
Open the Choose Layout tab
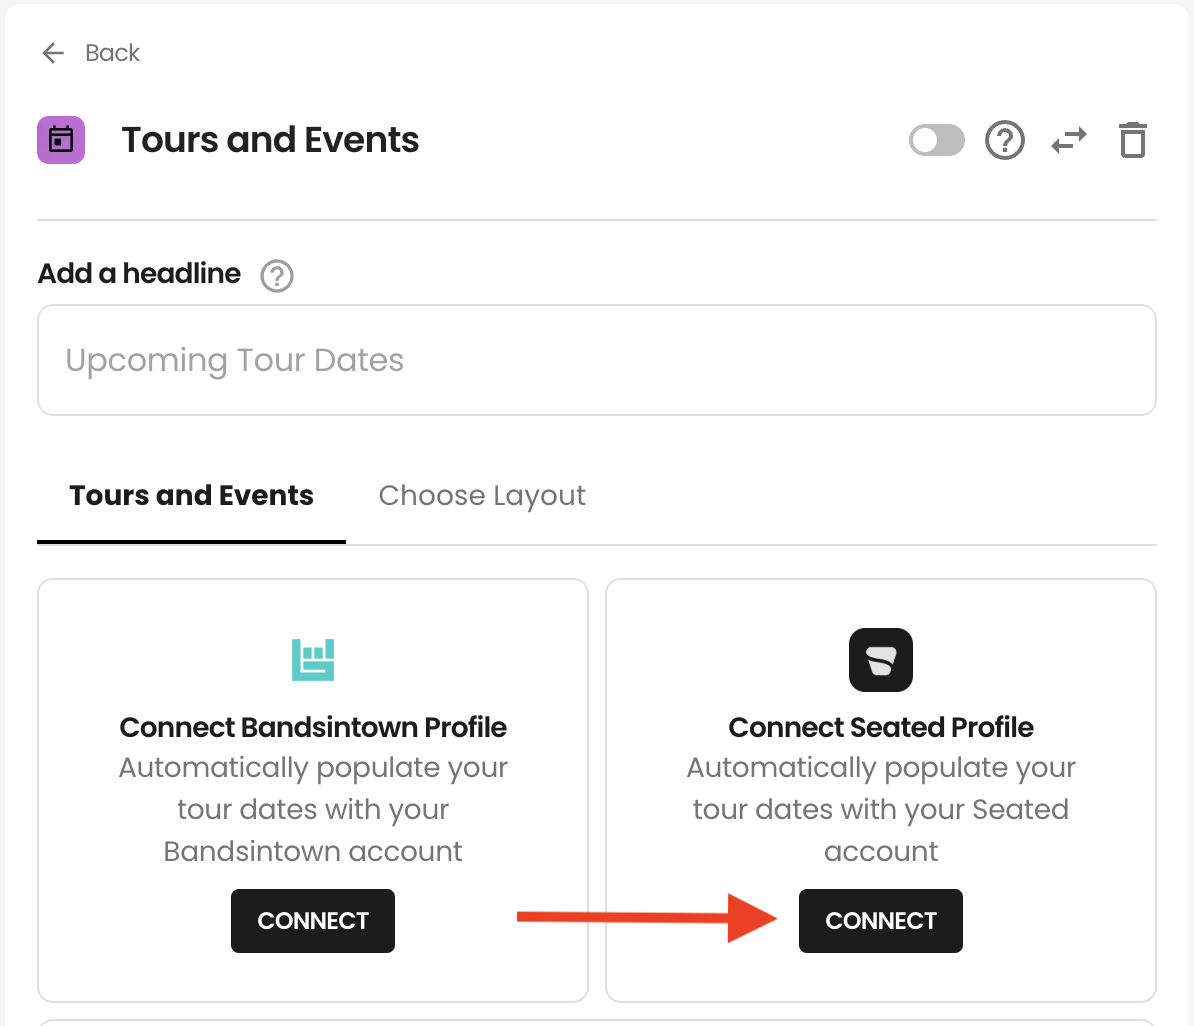[482, 496]
